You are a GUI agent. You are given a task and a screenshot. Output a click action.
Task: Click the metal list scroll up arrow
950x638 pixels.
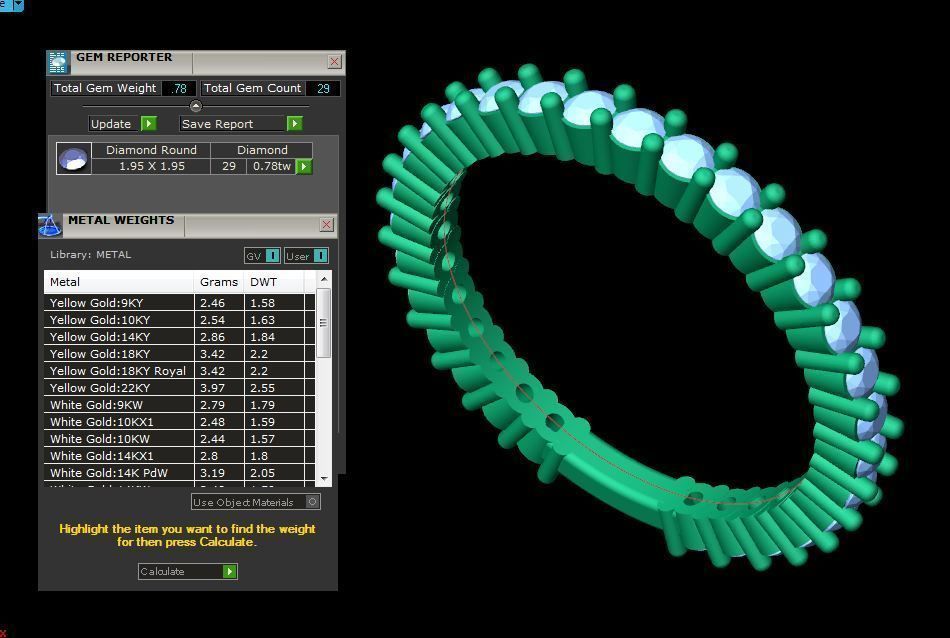point(324,279)
